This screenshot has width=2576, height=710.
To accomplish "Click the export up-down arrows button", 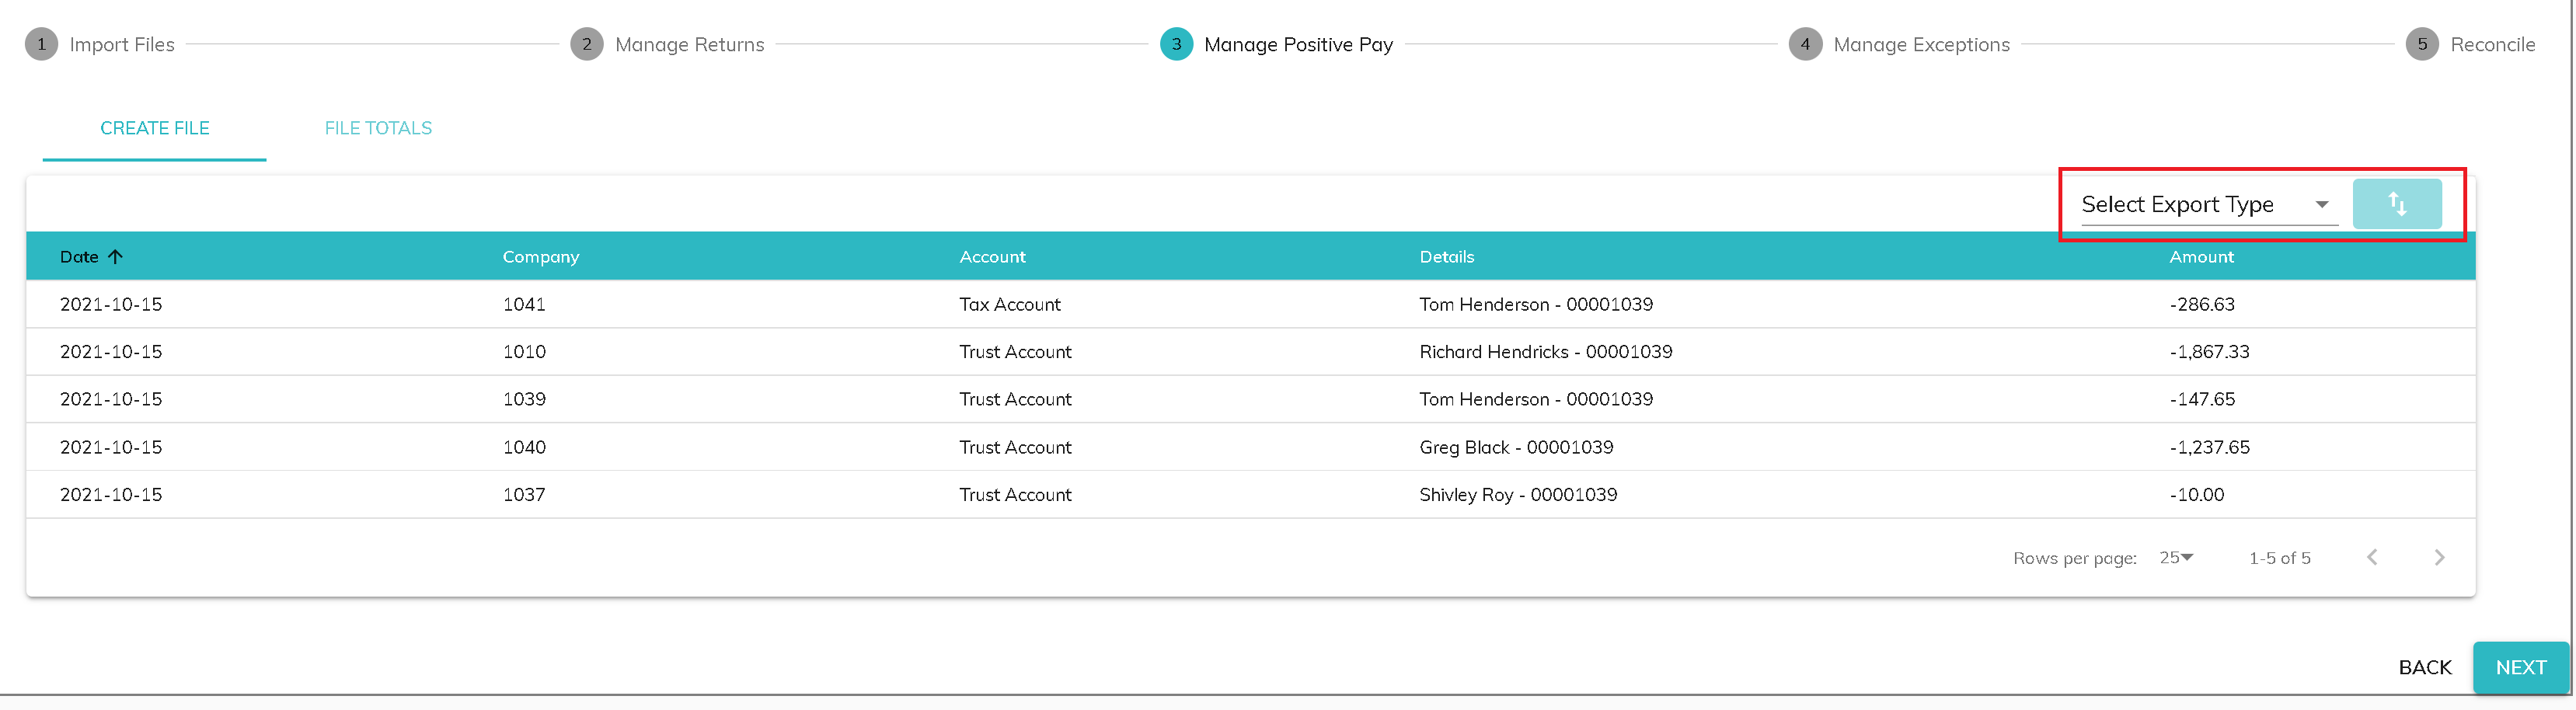I will pyautogui.click(x=2396, y=204).
